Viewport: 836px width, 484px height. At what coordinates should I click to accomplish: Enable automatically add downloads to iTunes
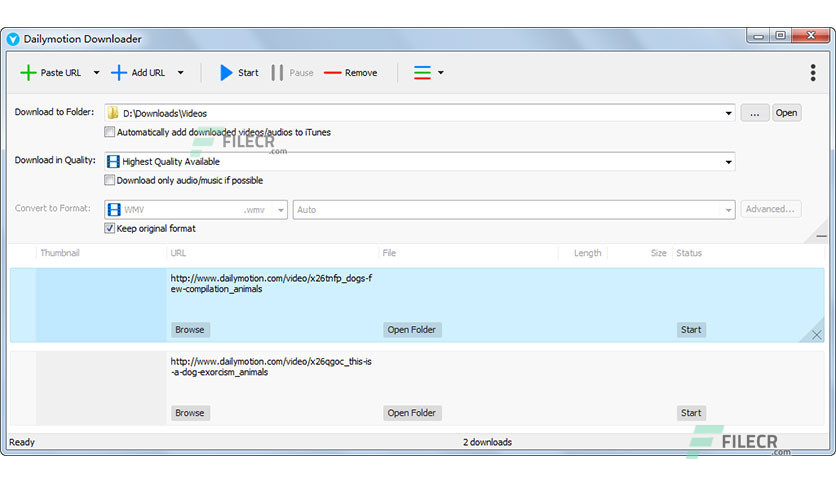109,132
